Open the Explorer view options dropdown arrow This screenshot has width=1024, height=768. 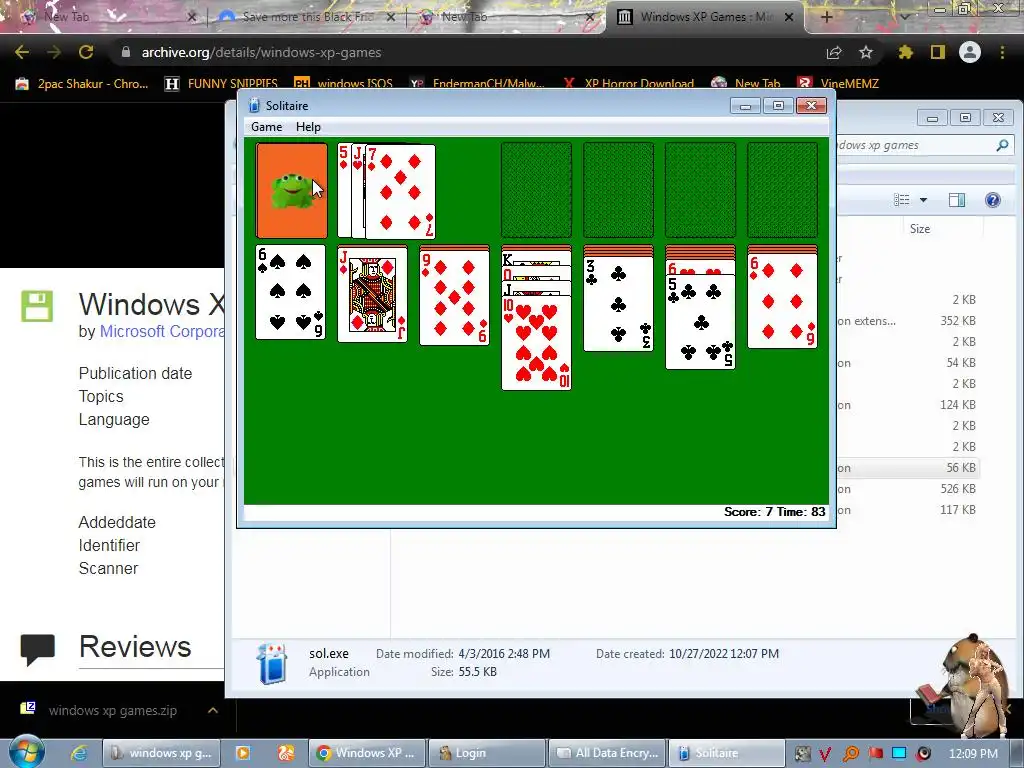tap(923, 200)
